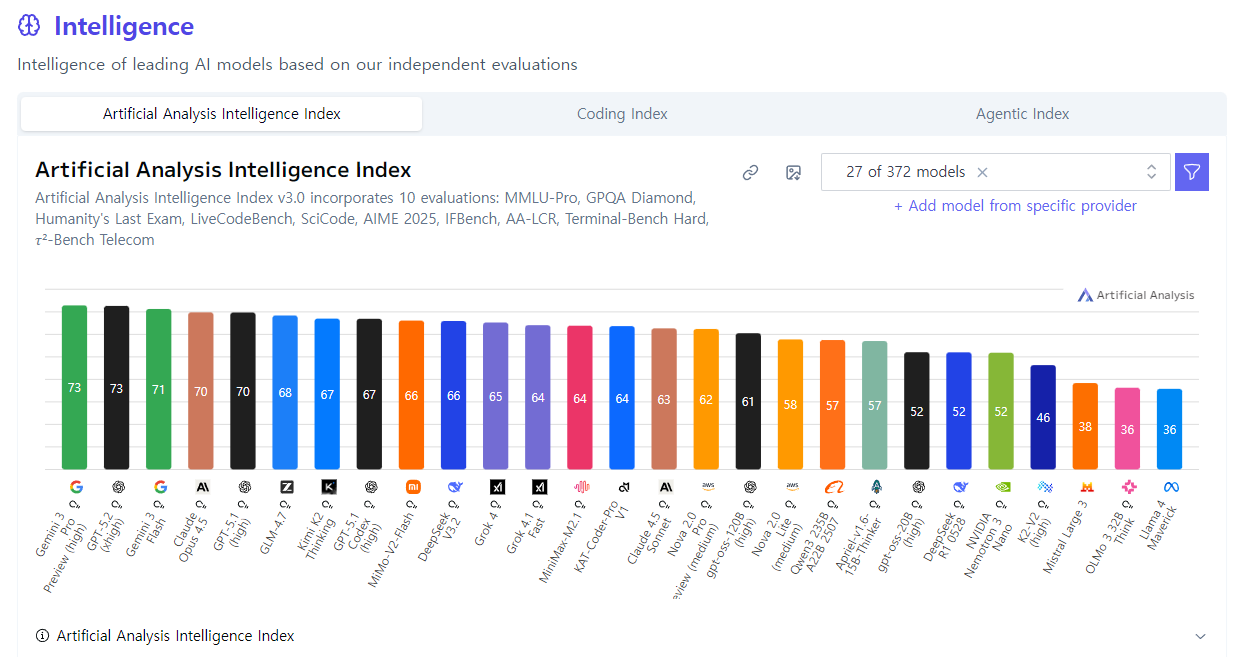
Task: Copy chart link with the chain icon
Action: coord(751,172)
